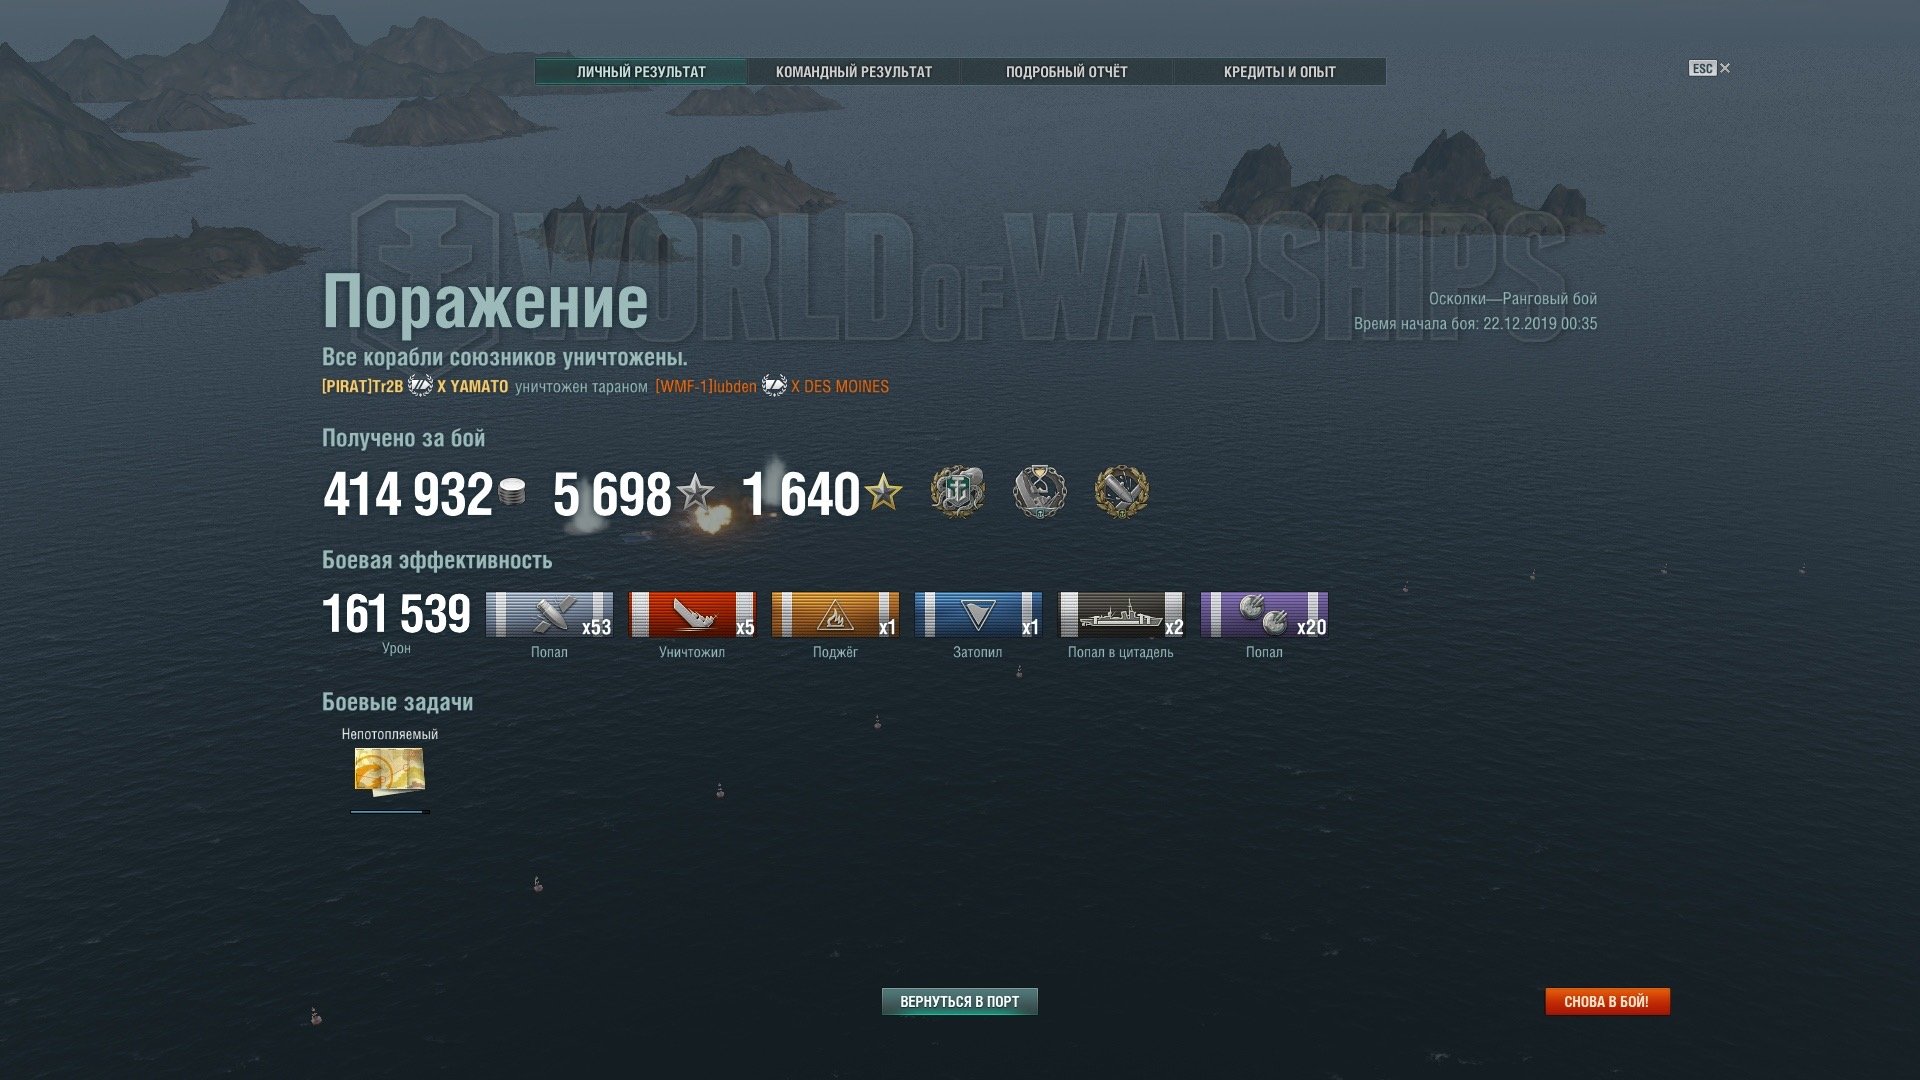Open the Командный результат tab
This screenshot has width=1920, height=1080.
(853, 72)
